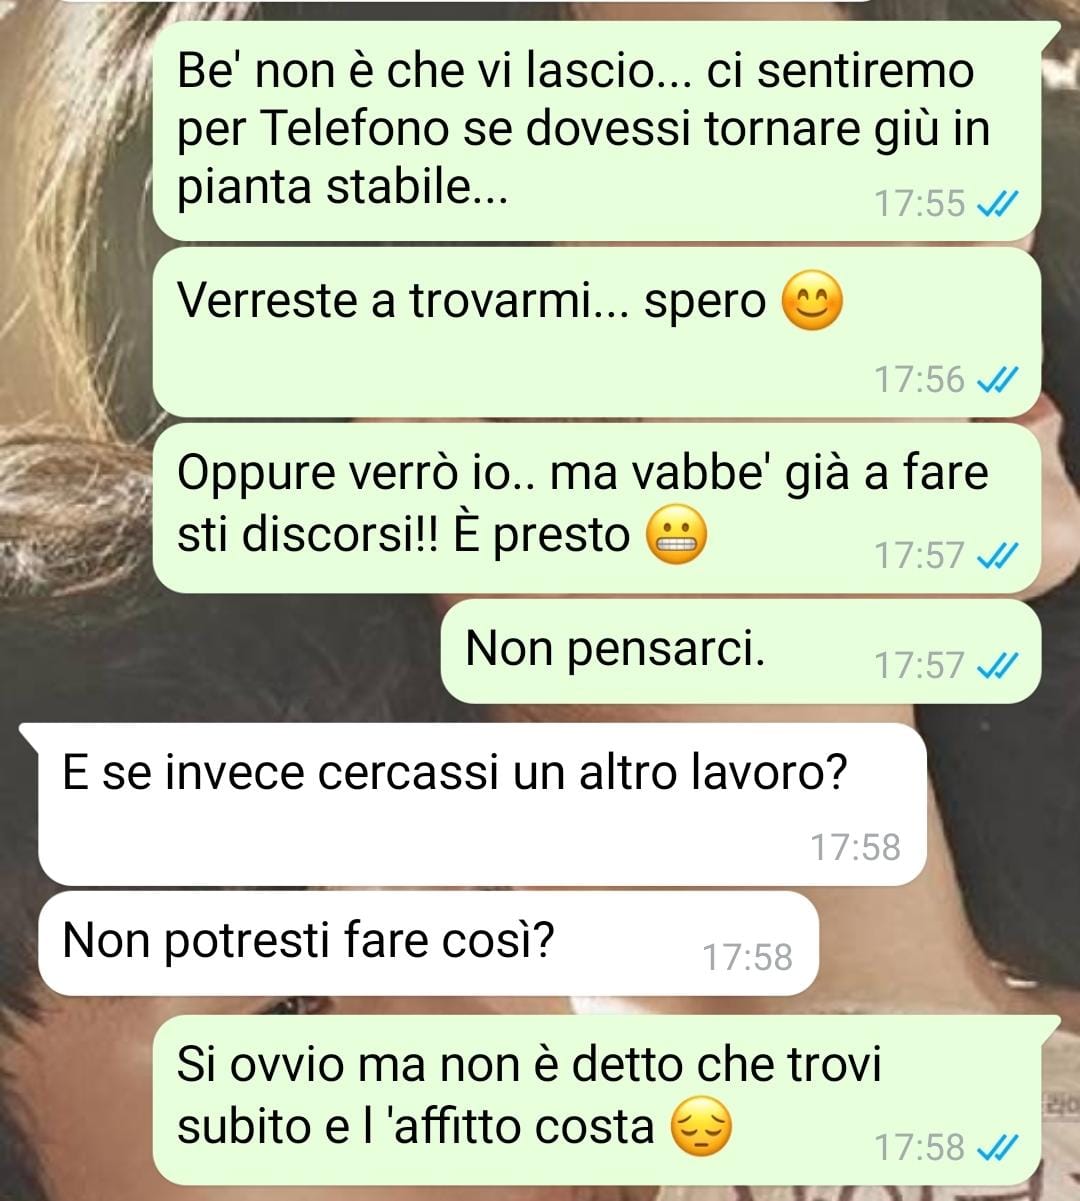This screenshot has width=1080, height=1201.
Task: Select the 'Non potresti fare così?' message
Action: point(428,943)
